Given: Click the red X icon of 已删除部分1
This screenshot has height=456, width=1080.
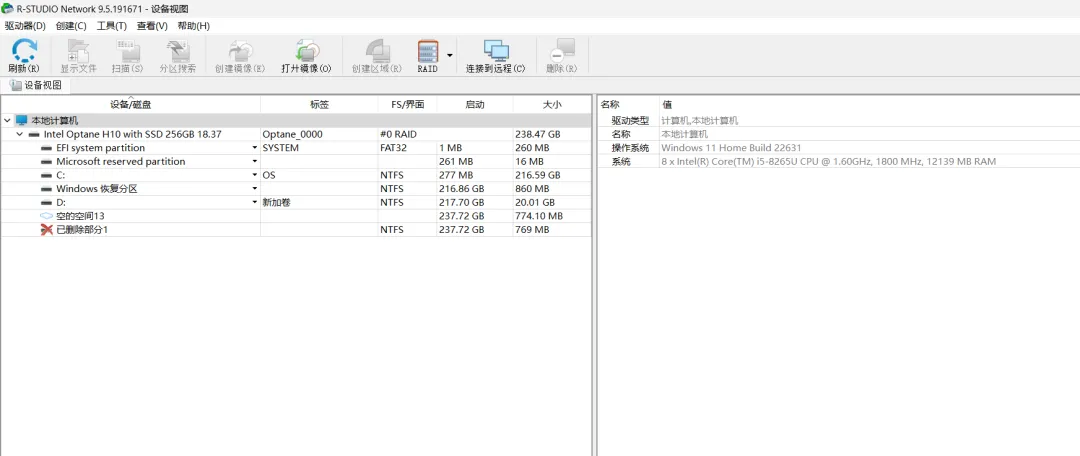Looking at the screenshot, I should tap(47, 229).
